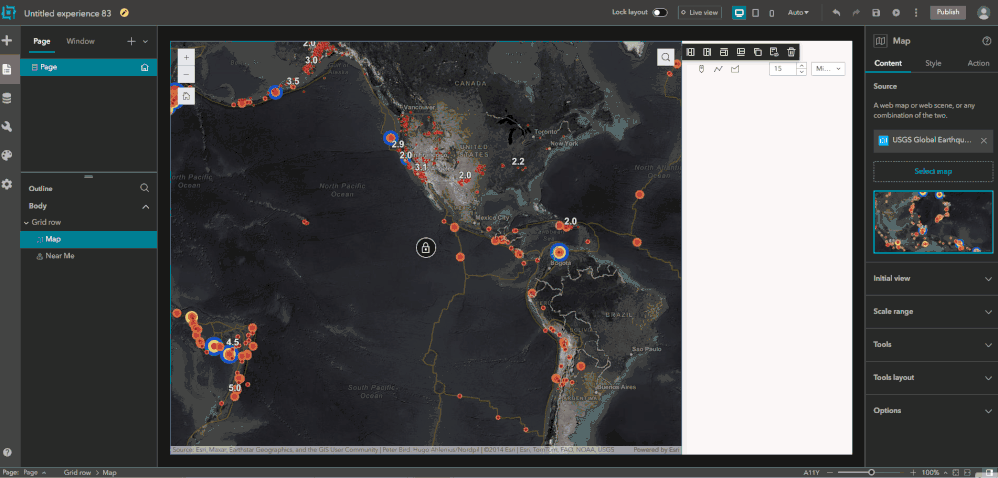Undo the last action
998x478 pixels.
pos(836,13)
